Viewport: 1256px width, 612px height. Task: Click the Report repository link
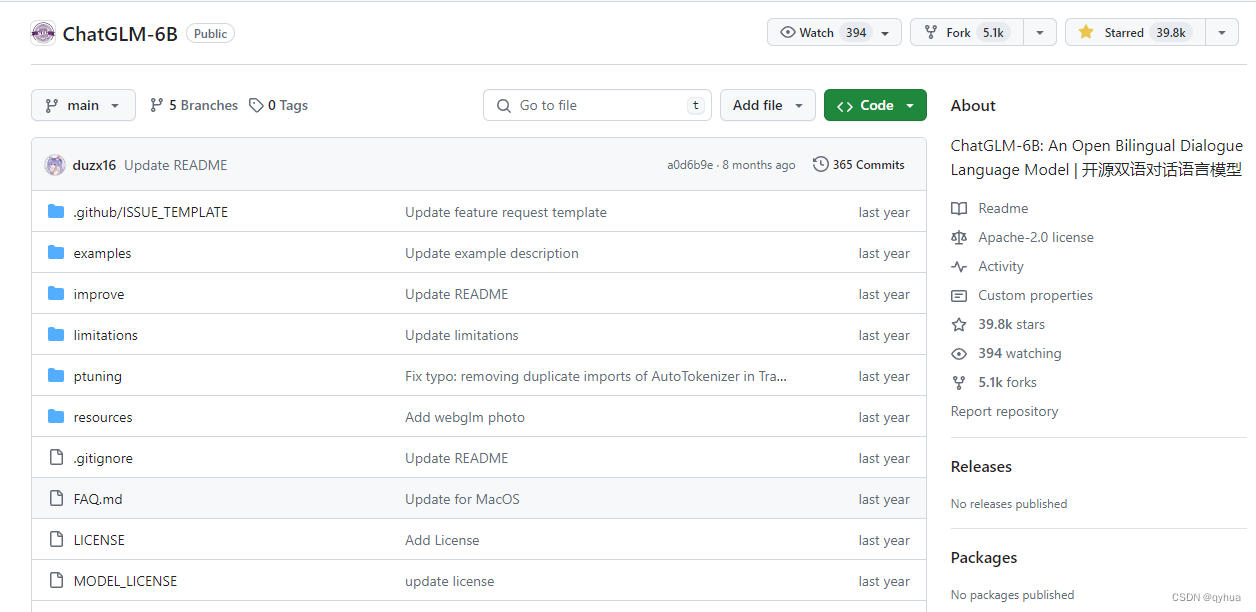point(1004,411)
